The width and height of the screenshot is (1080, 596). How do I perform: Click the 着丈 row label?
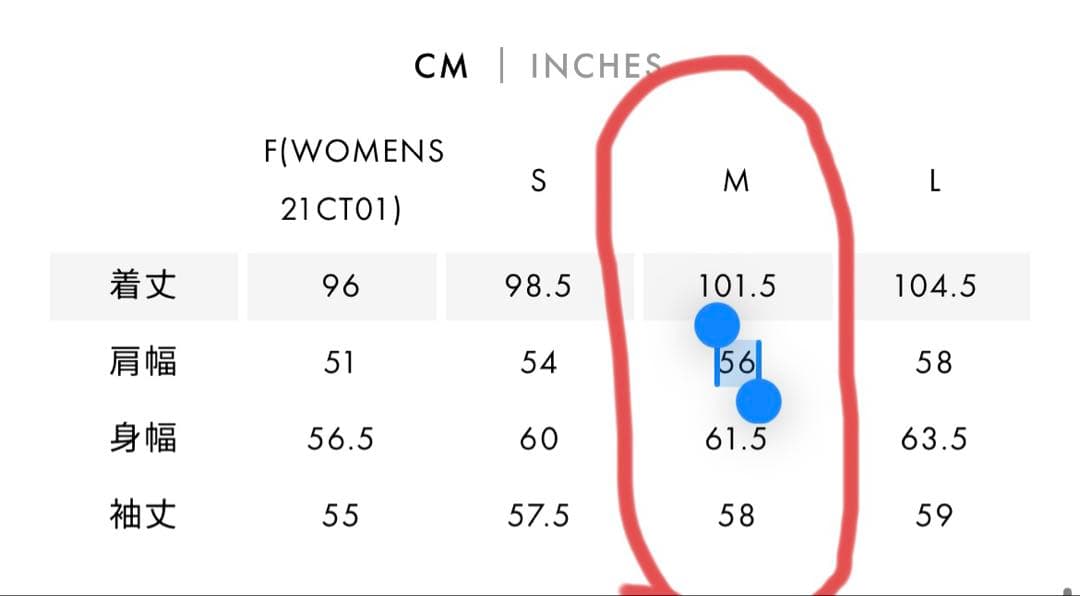tap(143, 286)
